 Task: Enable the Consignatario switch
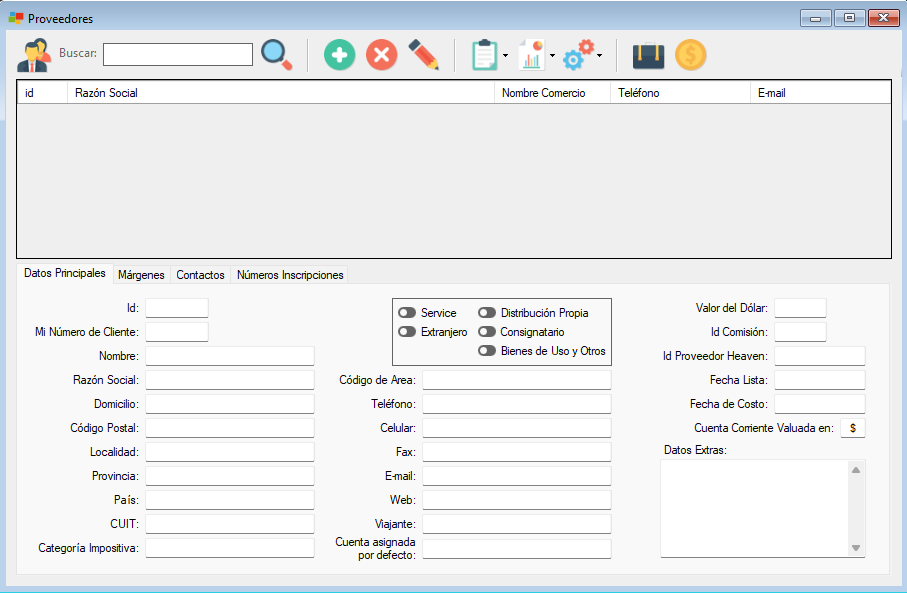coord(487,332)
